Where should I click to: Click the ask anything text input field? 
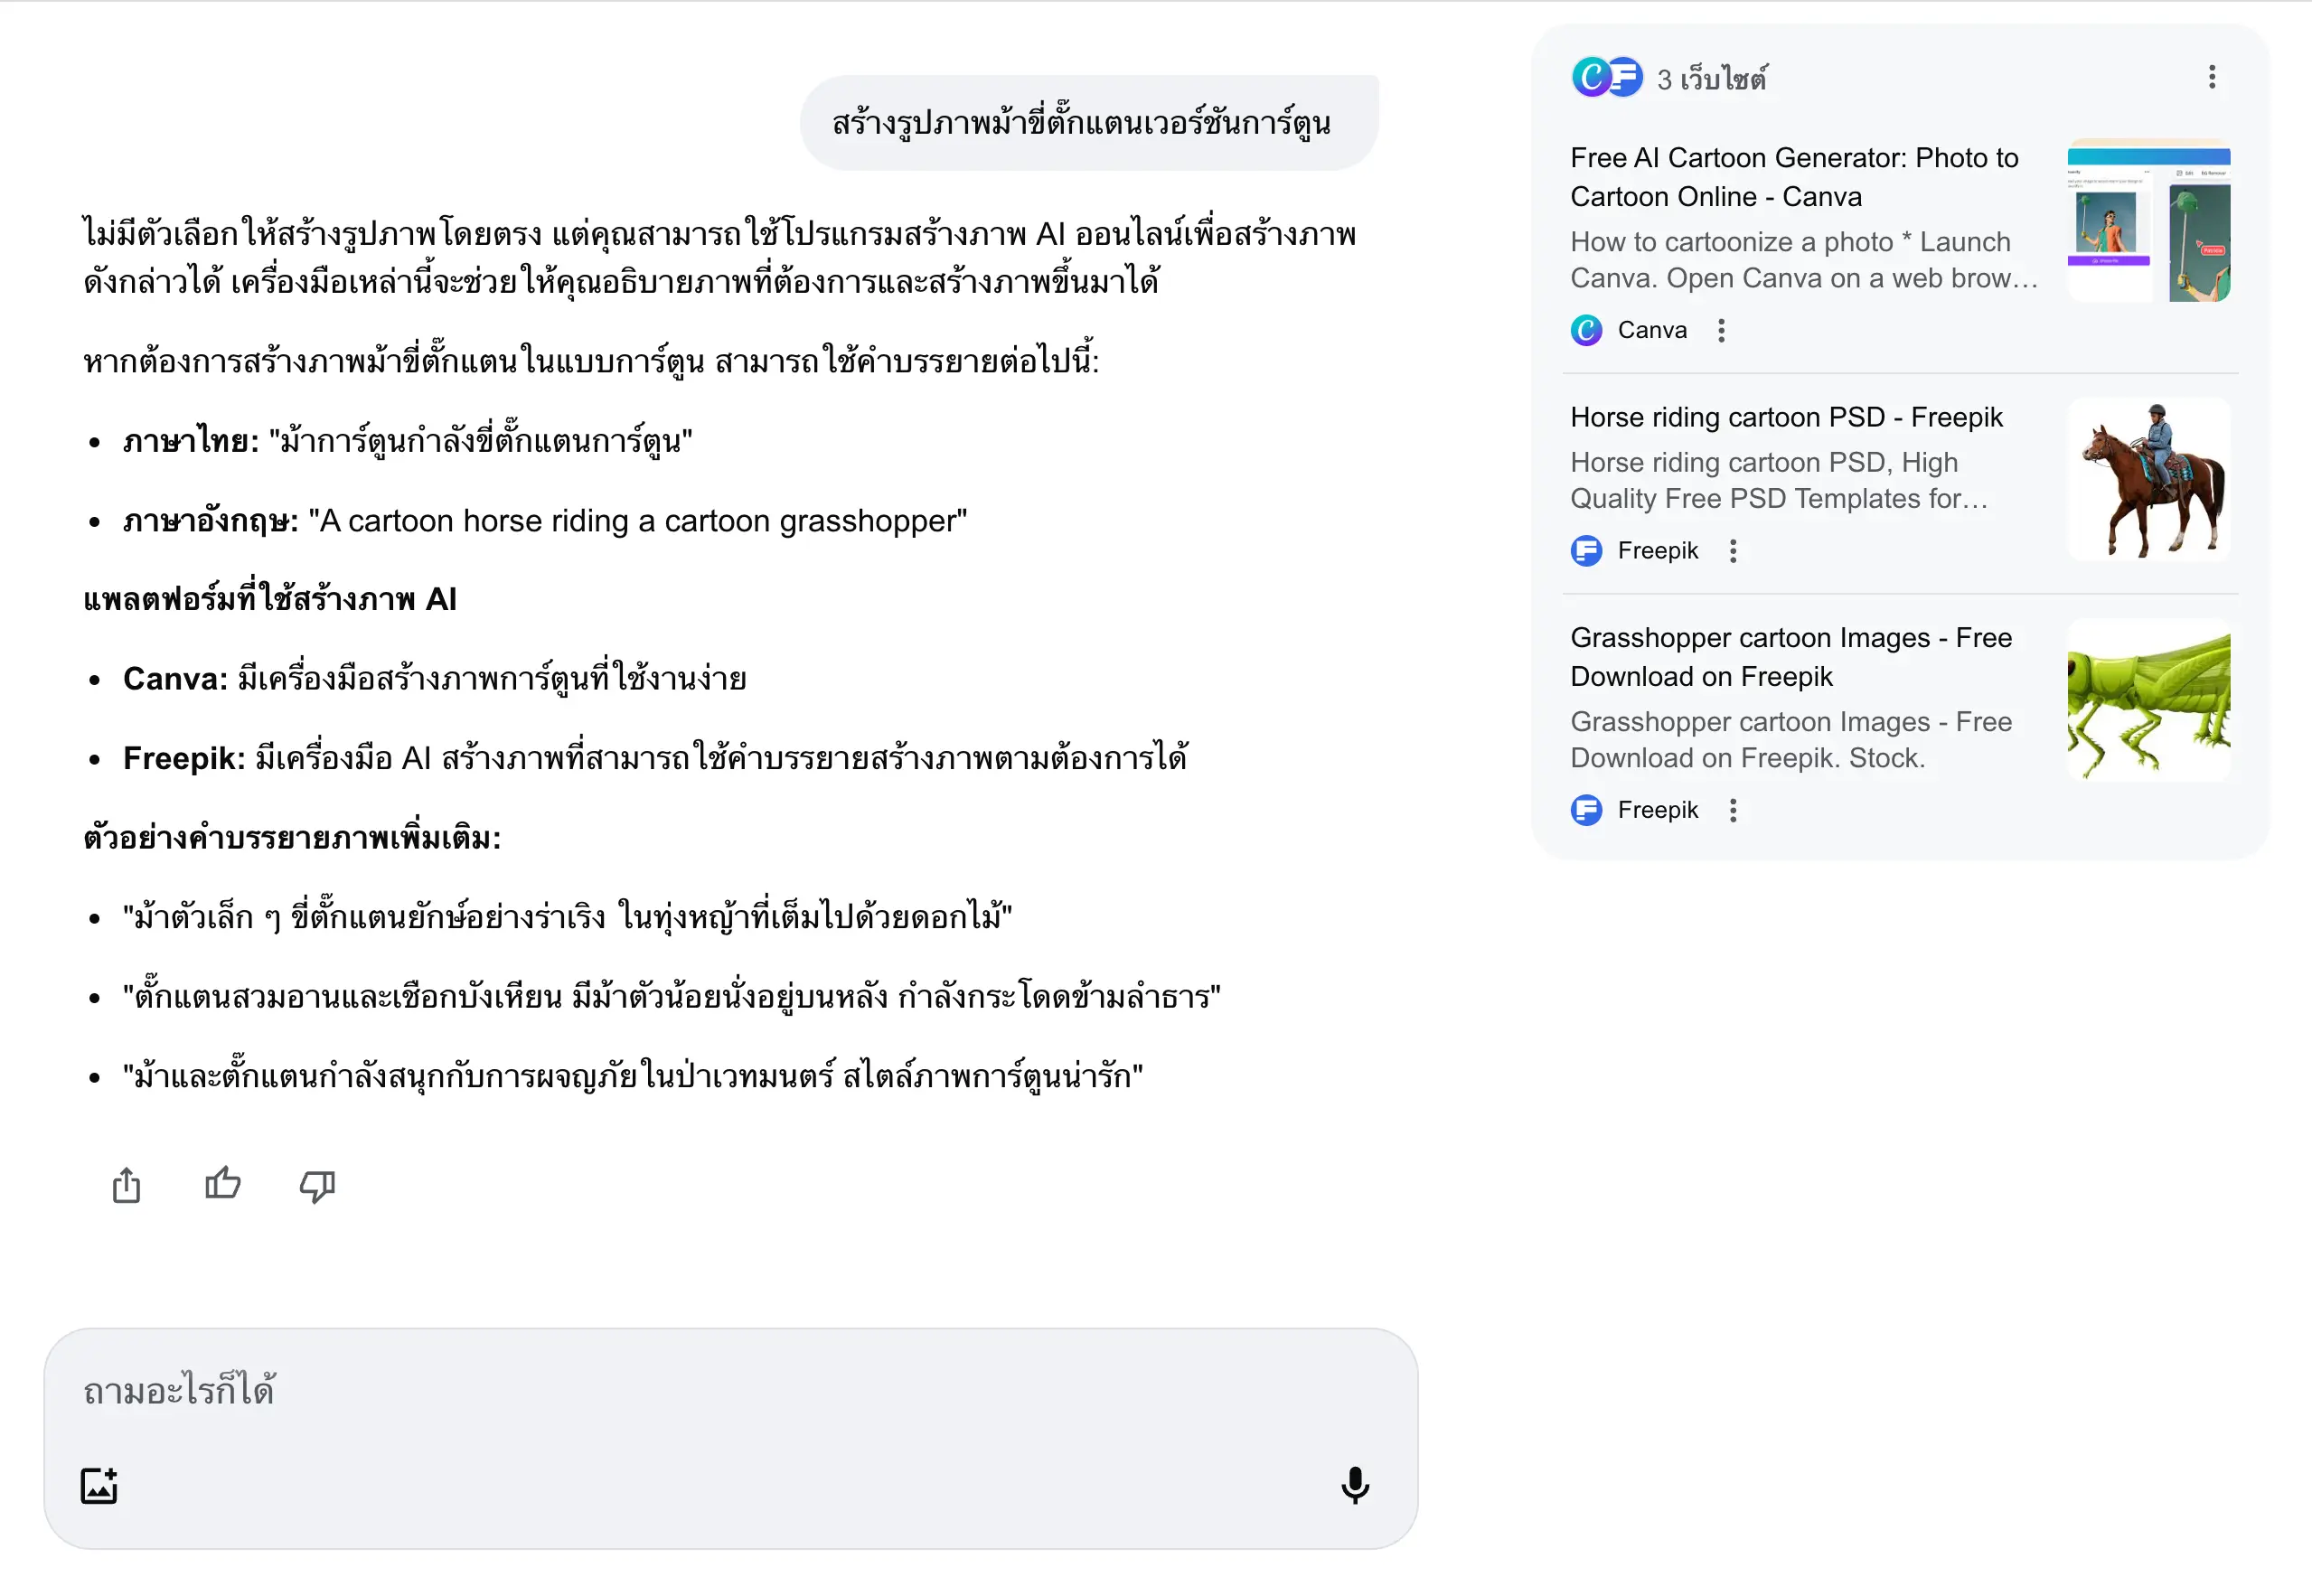(x=700, y=1392)
